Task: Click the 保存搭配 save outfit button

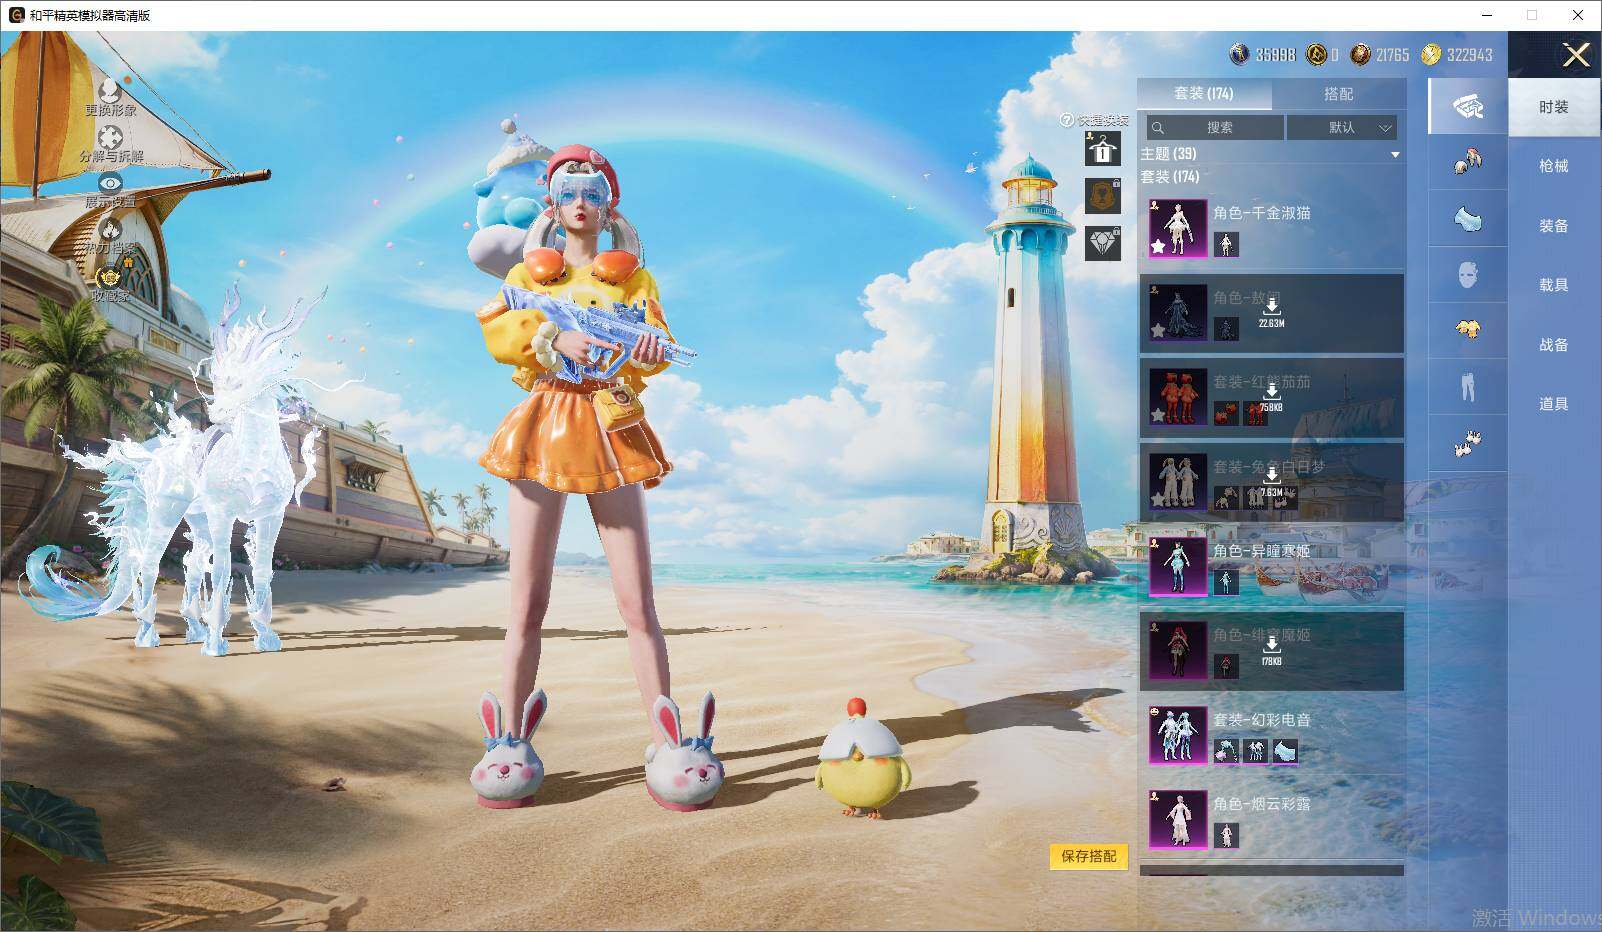Action: (x=1089, y=857)
